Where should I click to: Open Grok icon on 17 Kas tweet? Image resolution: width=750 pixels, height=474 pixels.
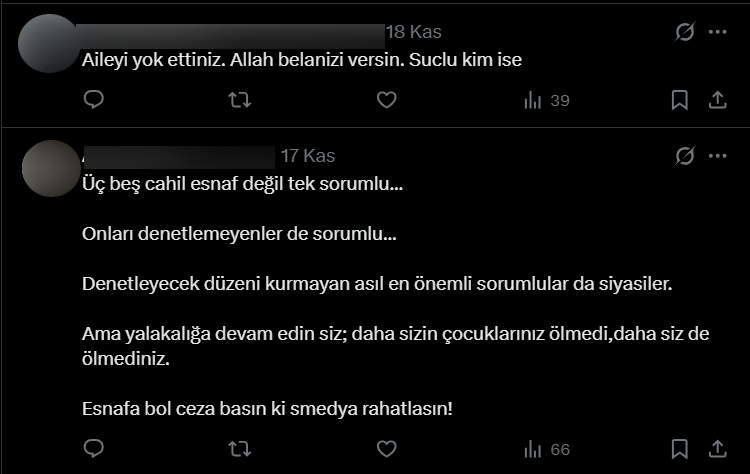685,156
